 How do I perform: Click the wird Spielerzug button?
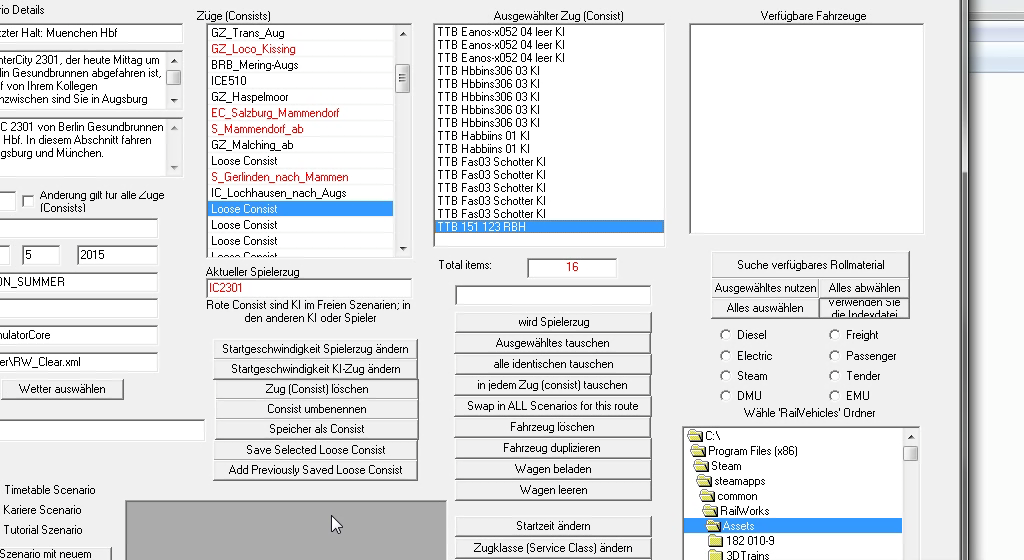[x=553, y=322]
